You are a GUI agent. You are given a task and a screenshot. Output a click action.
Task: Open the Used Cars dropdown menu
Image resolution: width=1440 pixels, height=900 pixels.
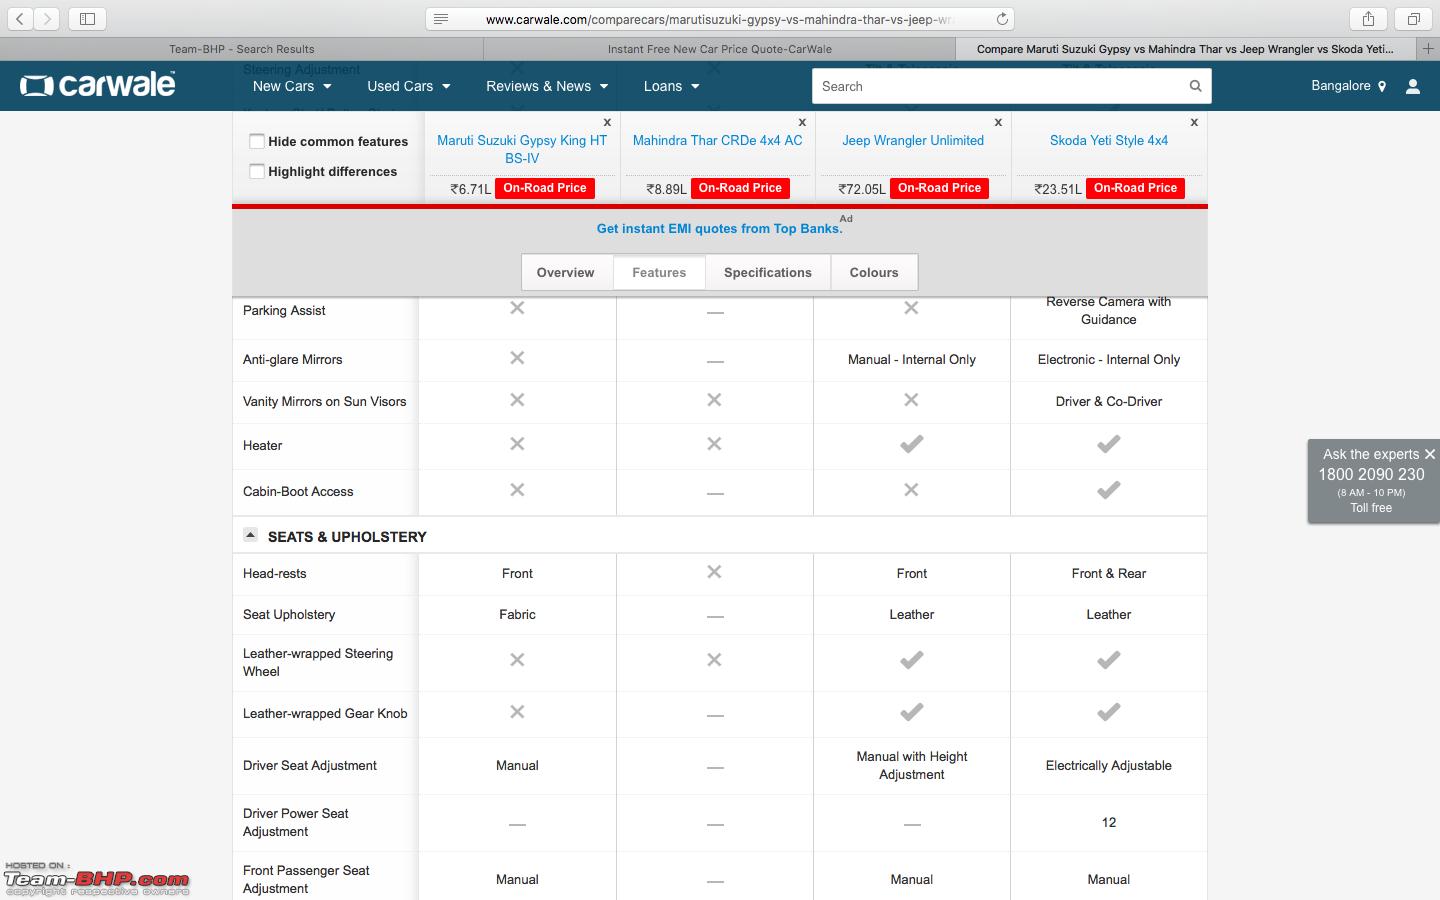point(408,86)
